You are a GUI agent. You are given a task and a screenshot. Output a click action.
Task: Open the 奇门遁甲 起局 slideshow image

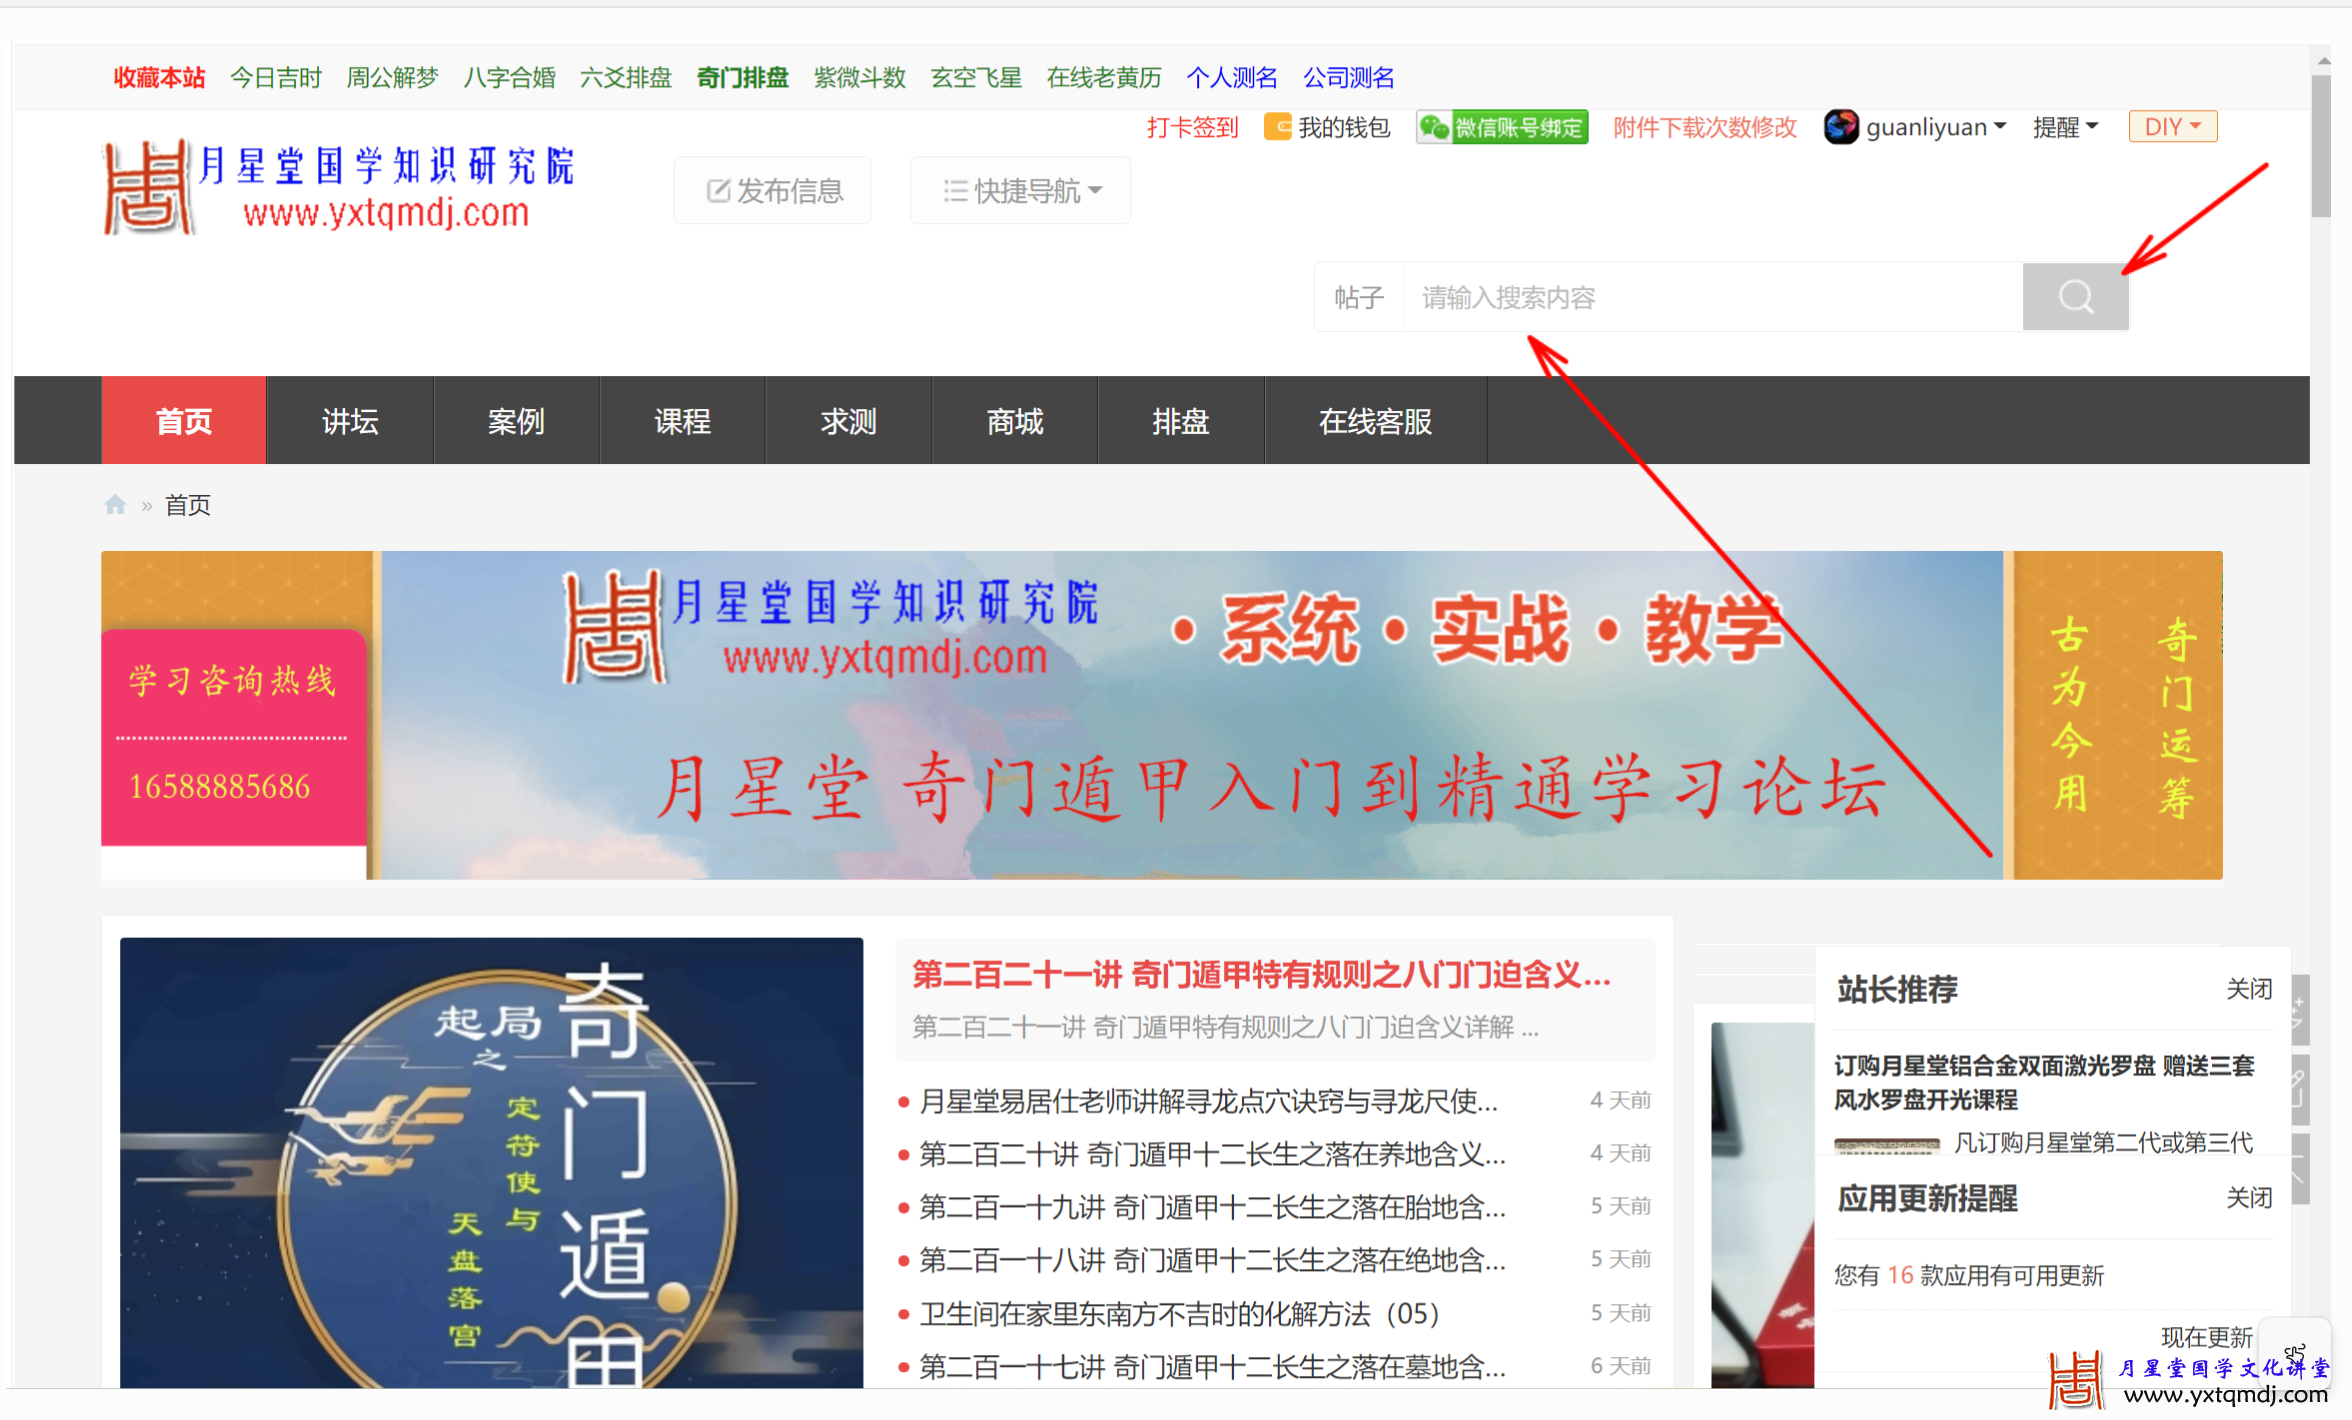pos(491,1162)
